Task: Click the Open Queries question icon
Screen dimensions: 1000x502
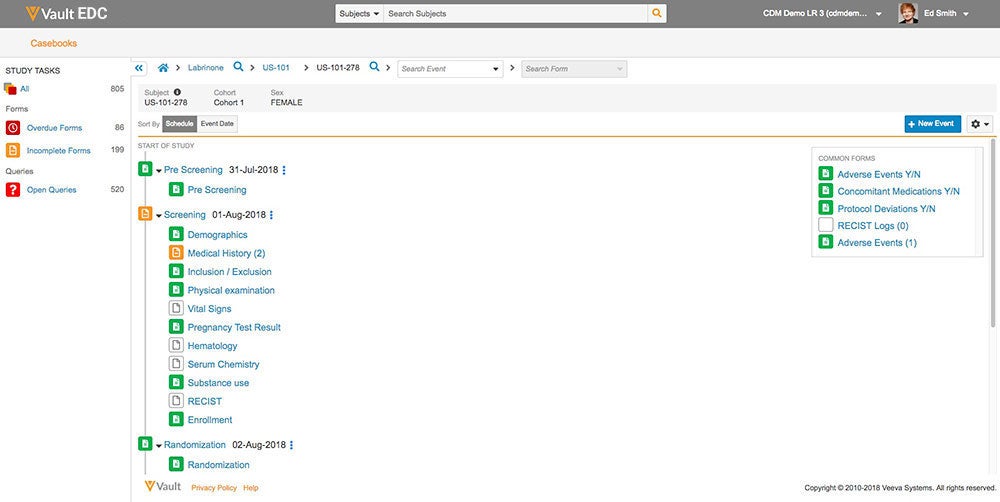Action: 12,190
